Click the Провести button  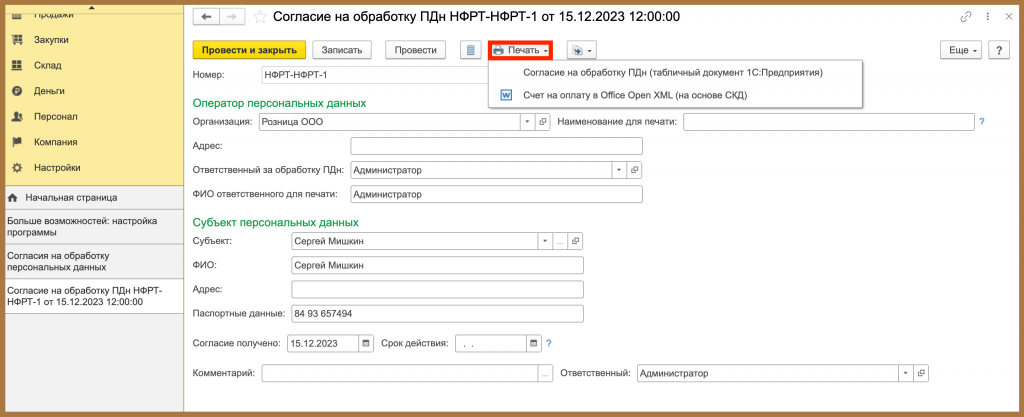415,50
